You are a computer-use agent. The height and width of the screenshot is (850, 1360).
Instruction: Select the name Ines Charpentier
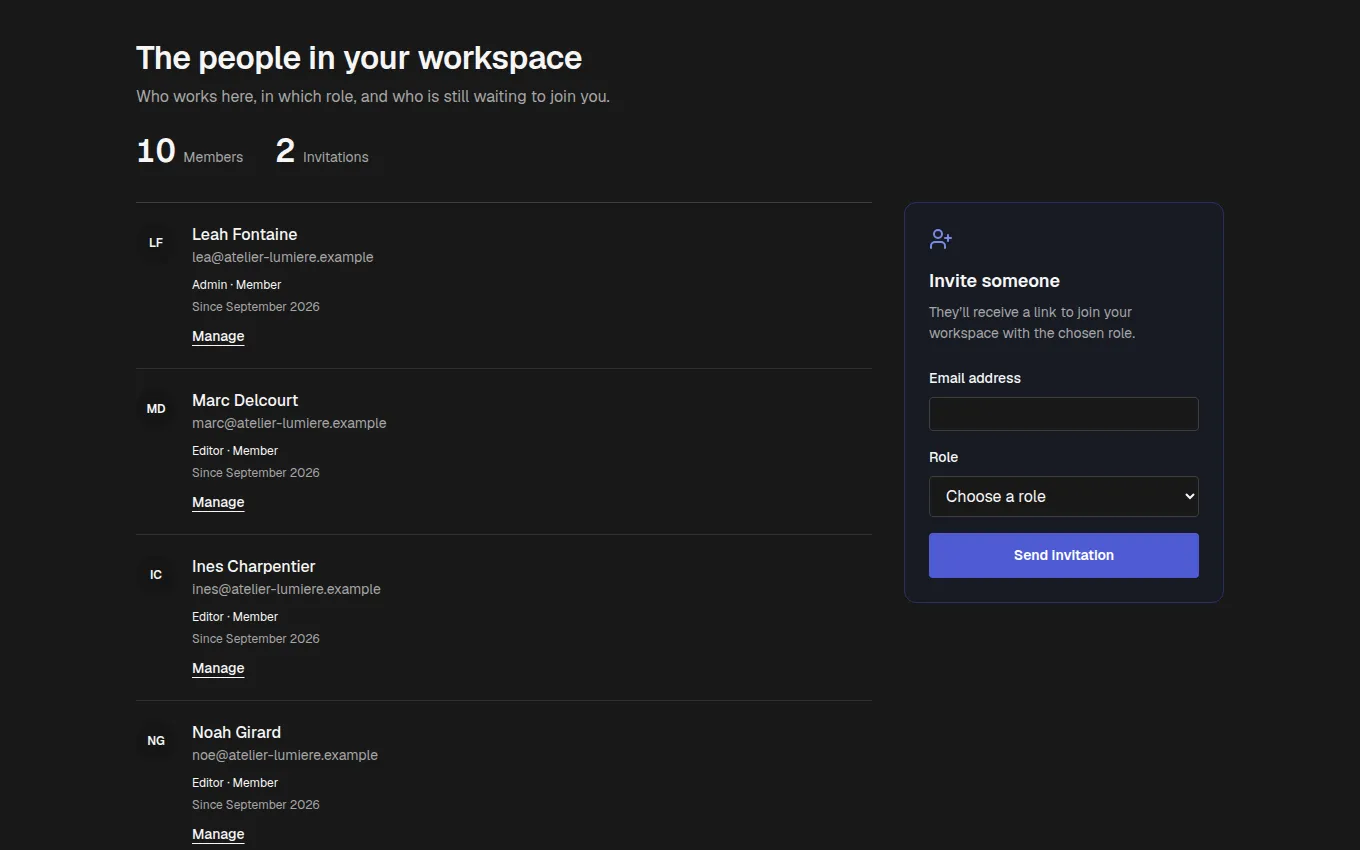(x=254, y=566)
